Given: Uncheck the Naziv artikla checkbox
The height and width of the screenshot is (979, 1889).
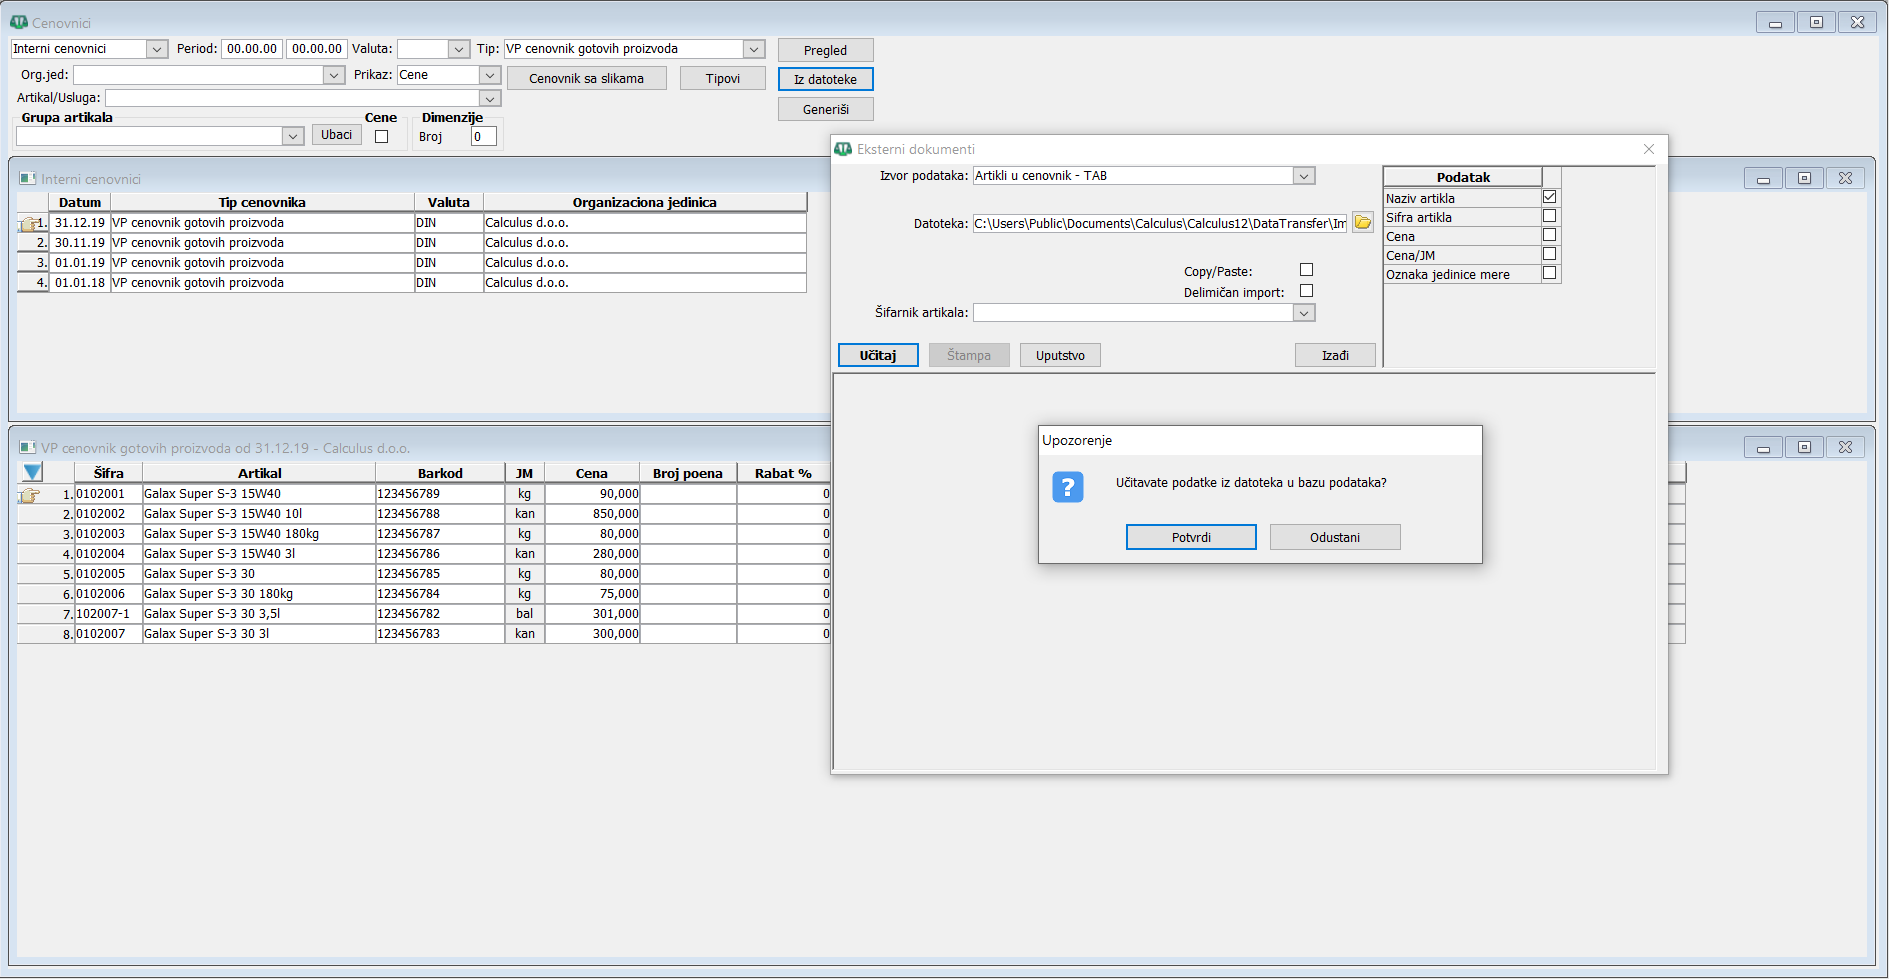Looking at the screenshot, I should [x=1549, y=197].
